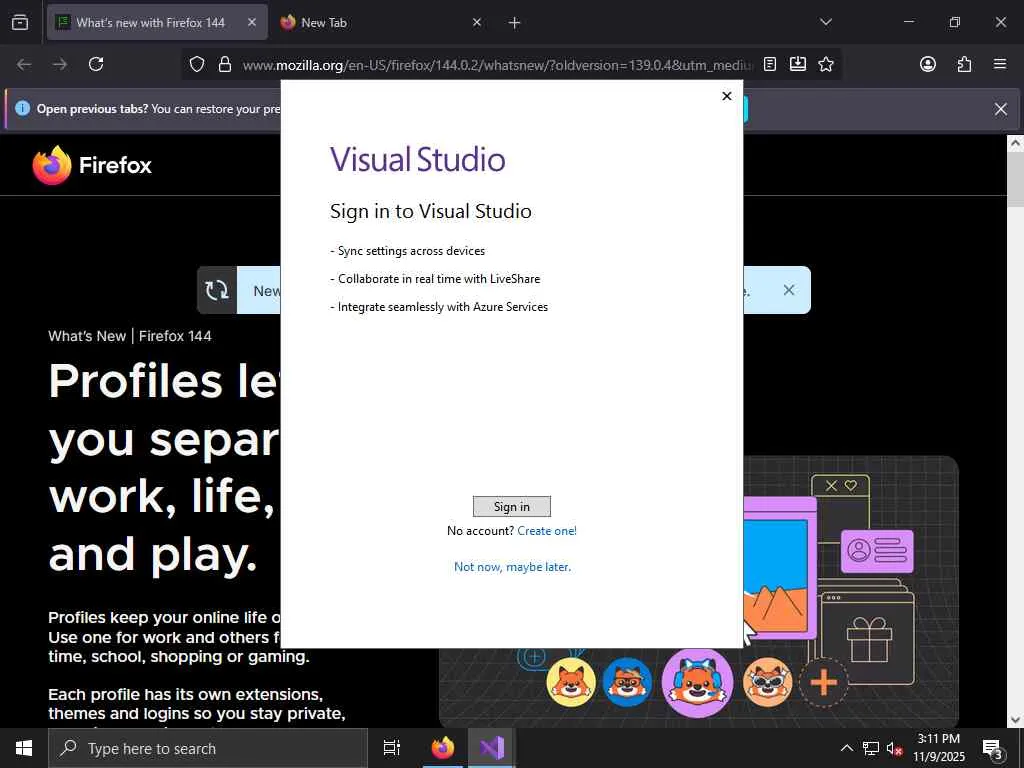Open the Firefox account icon
Viewport: 1024px width, 768px height.
pyautogui.click(x=927, y=64)
